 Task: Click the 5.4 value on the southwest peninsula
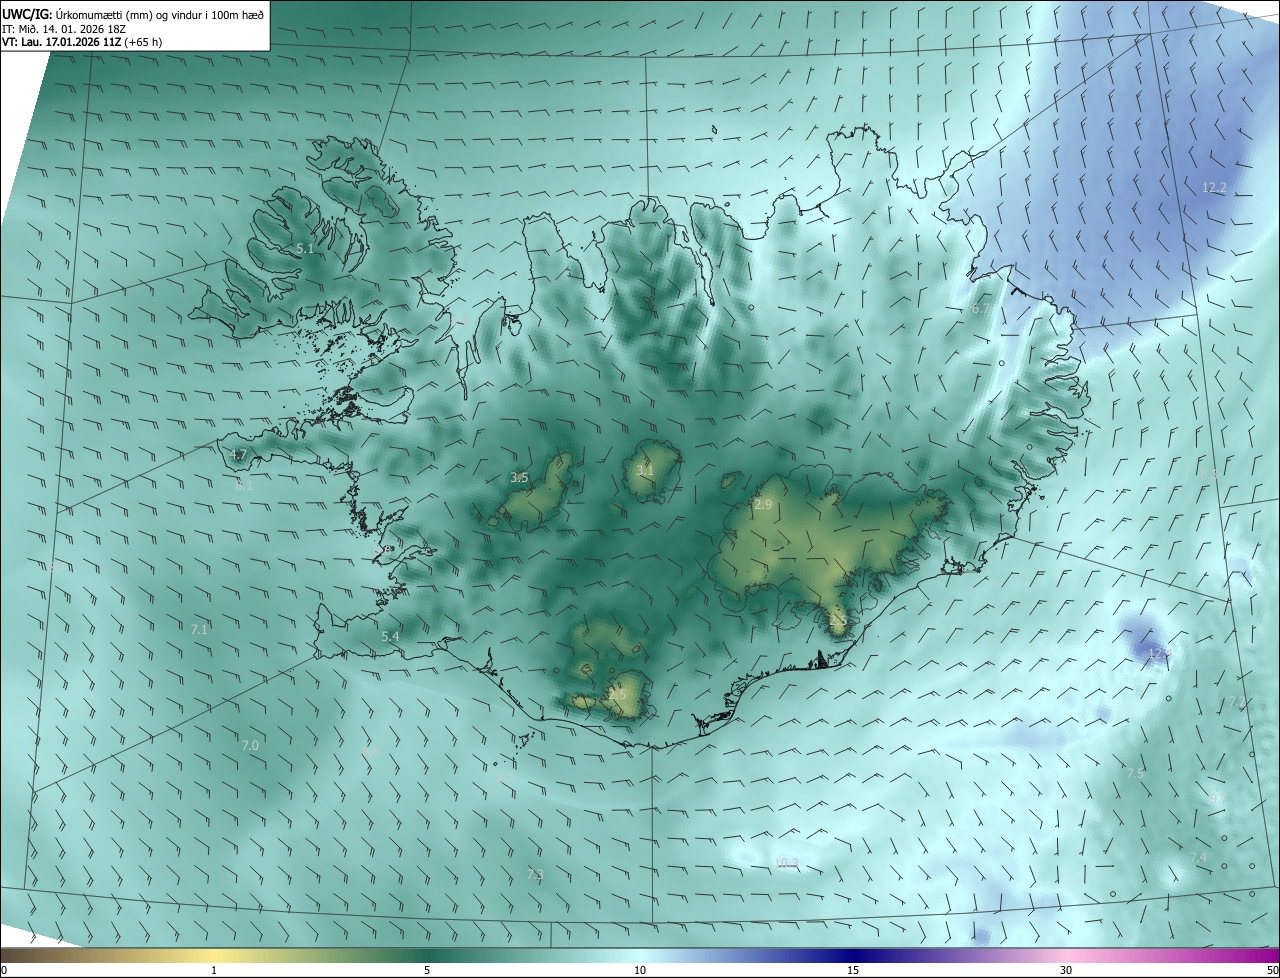pos(390,636)
